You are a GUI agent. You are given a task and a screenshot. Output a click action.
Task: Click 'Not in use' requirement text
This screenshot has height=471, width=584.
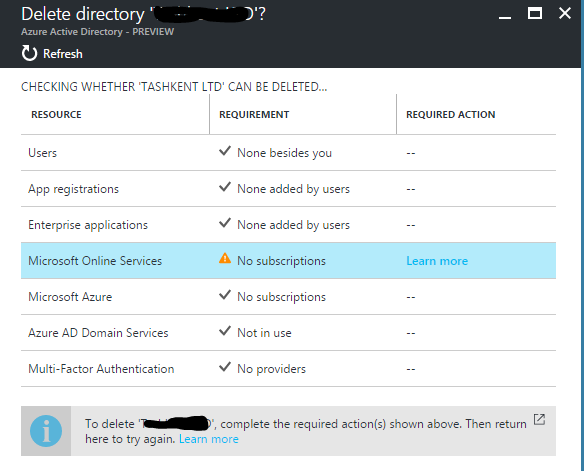pyautogui.click(x=264, y=332)
